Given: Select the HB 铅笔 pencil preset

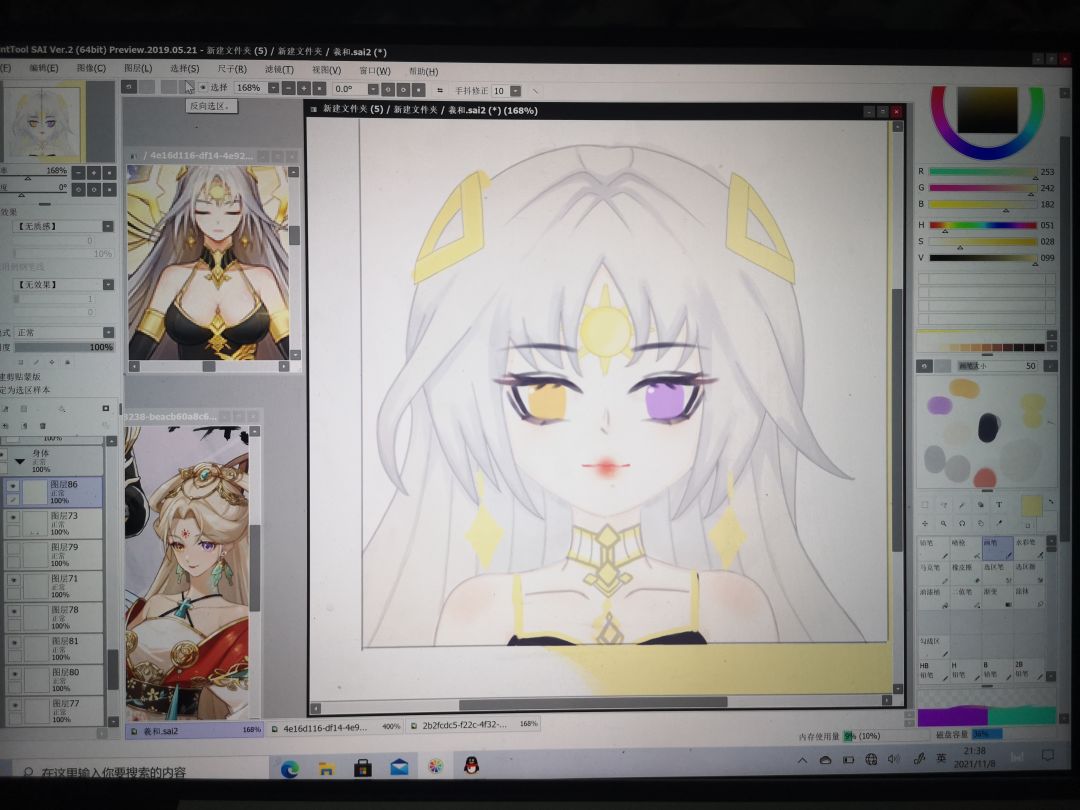Looking at the screenshot, I should (933, 671).
